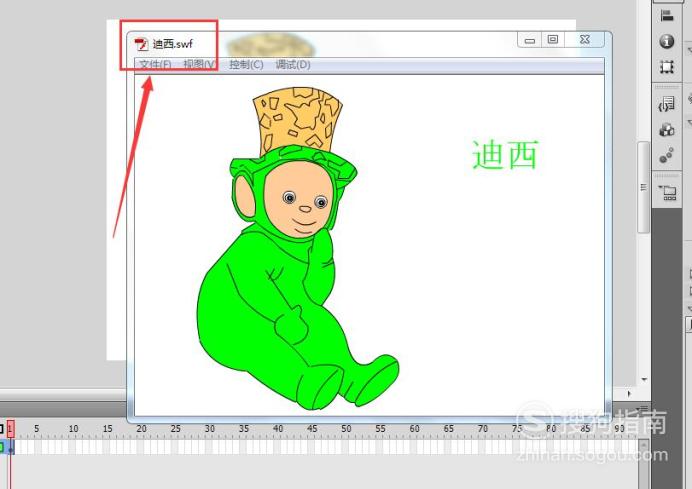Click frame 70 on the timeline ruler

(x=483, y=429)
